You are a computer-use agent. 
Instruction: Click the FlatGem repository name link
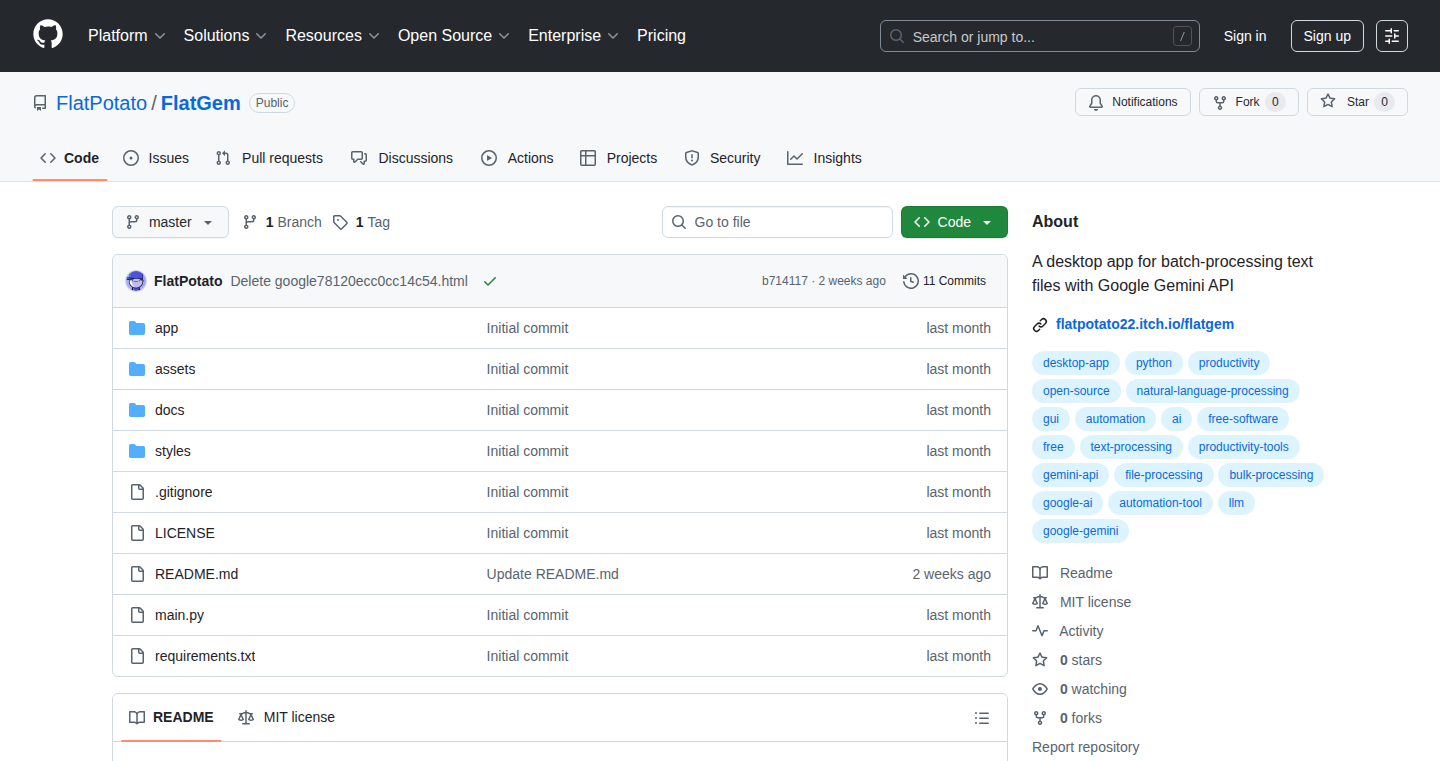201,103
